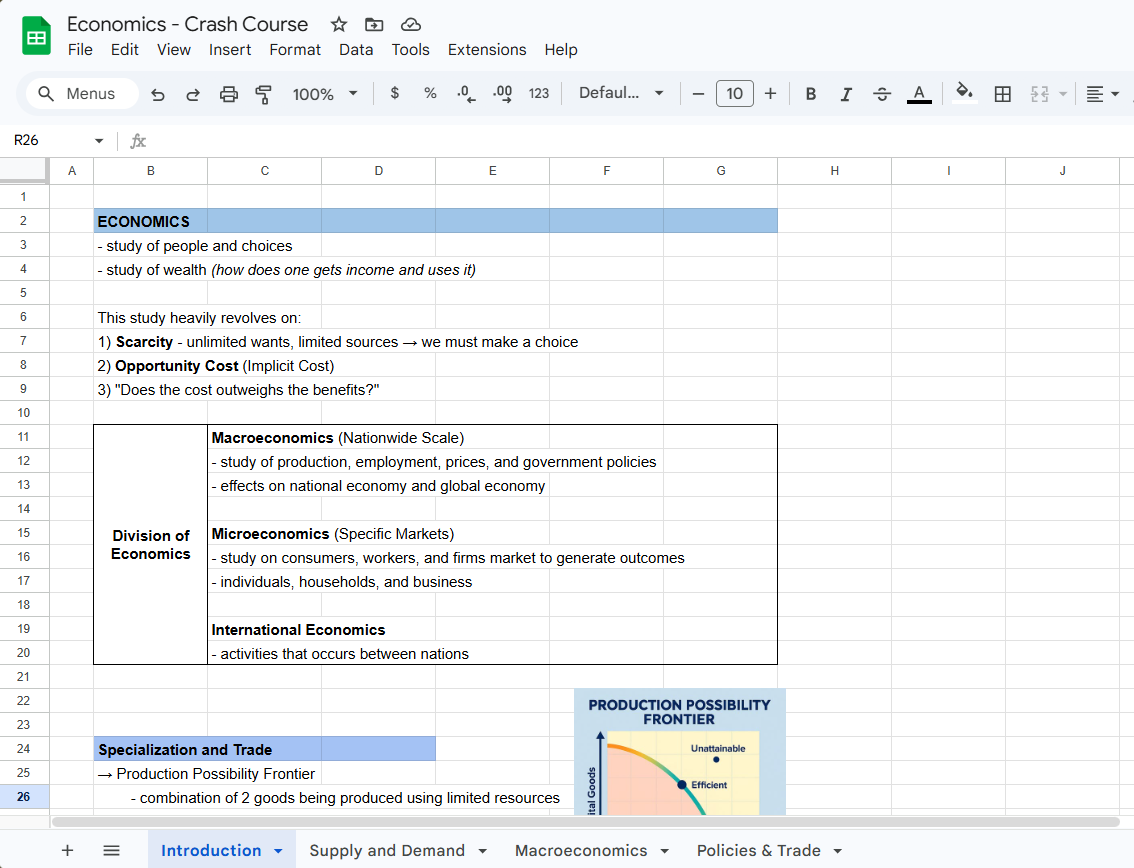Open the Borders tool
This screenshot has height=868, width=1134.
click(1002, 94)
